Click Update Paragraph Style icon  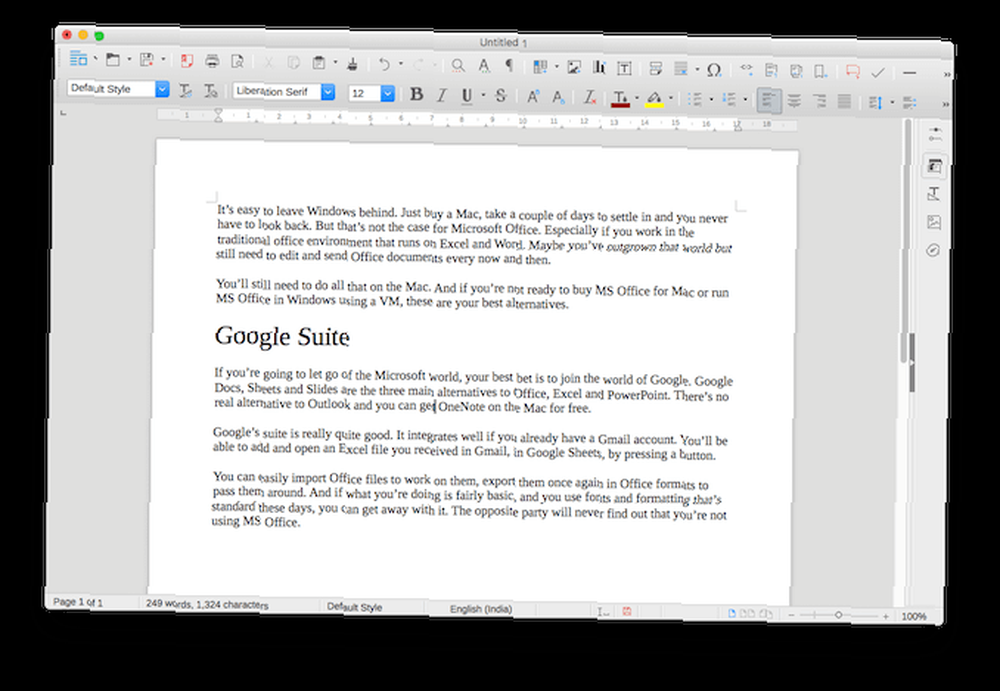click(186, 91)
